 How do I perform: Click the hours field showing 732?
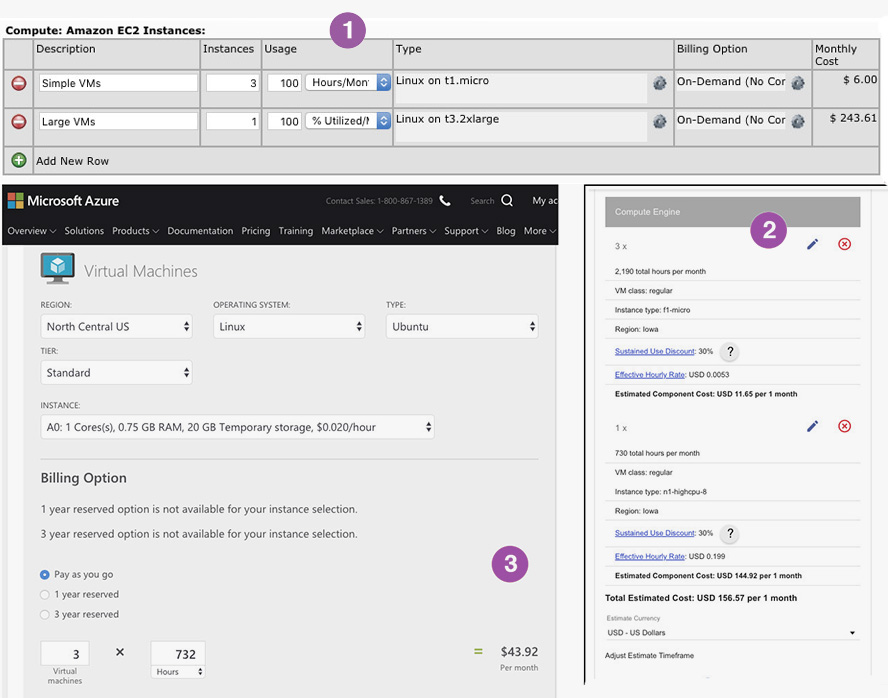178,654
